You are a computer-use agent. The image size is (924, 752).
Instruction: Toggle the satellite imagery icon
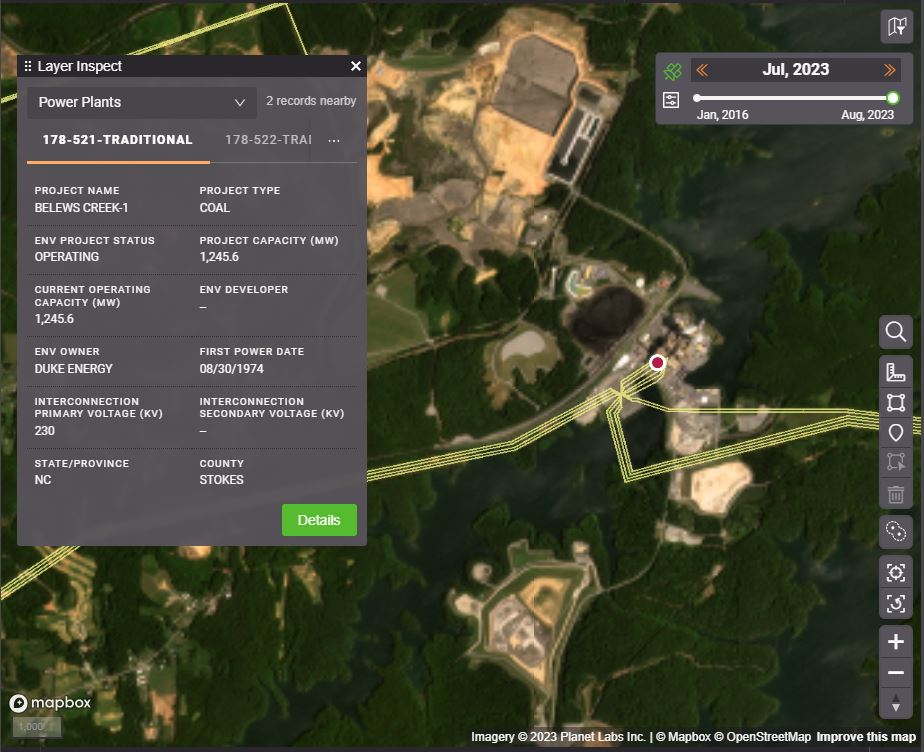(x=673, y=70)
